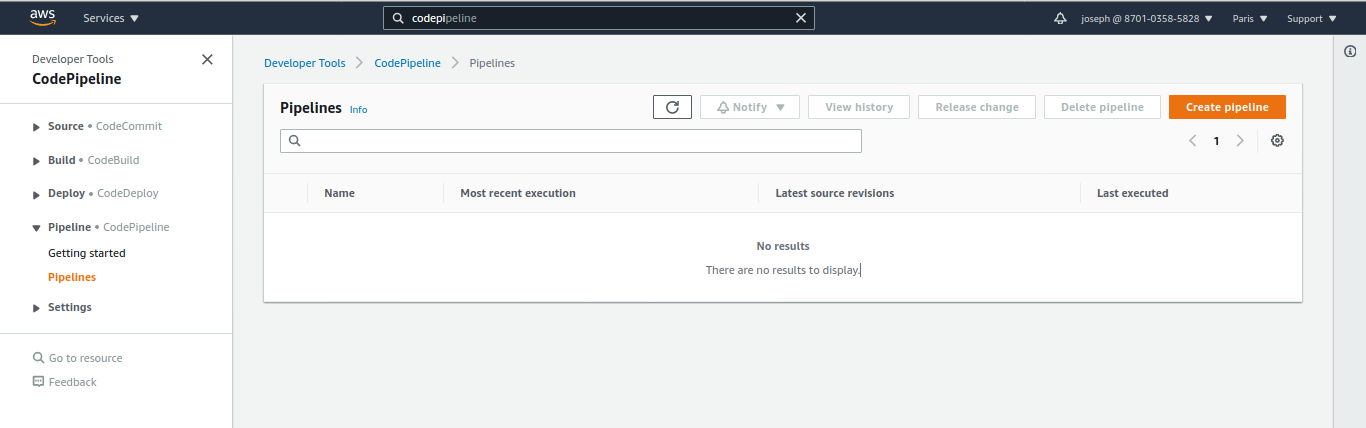Open the Paris region selector
This screenshot has height=428, width=1366.
pos(1249,18)
